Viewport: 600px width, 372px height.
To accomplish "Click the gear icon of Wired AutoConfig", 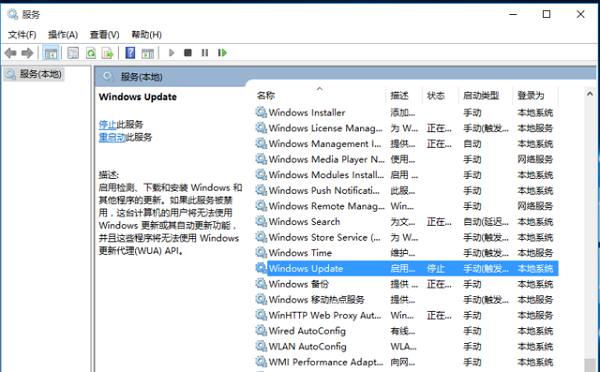I will pyautogui.click(x=261, y=330).
